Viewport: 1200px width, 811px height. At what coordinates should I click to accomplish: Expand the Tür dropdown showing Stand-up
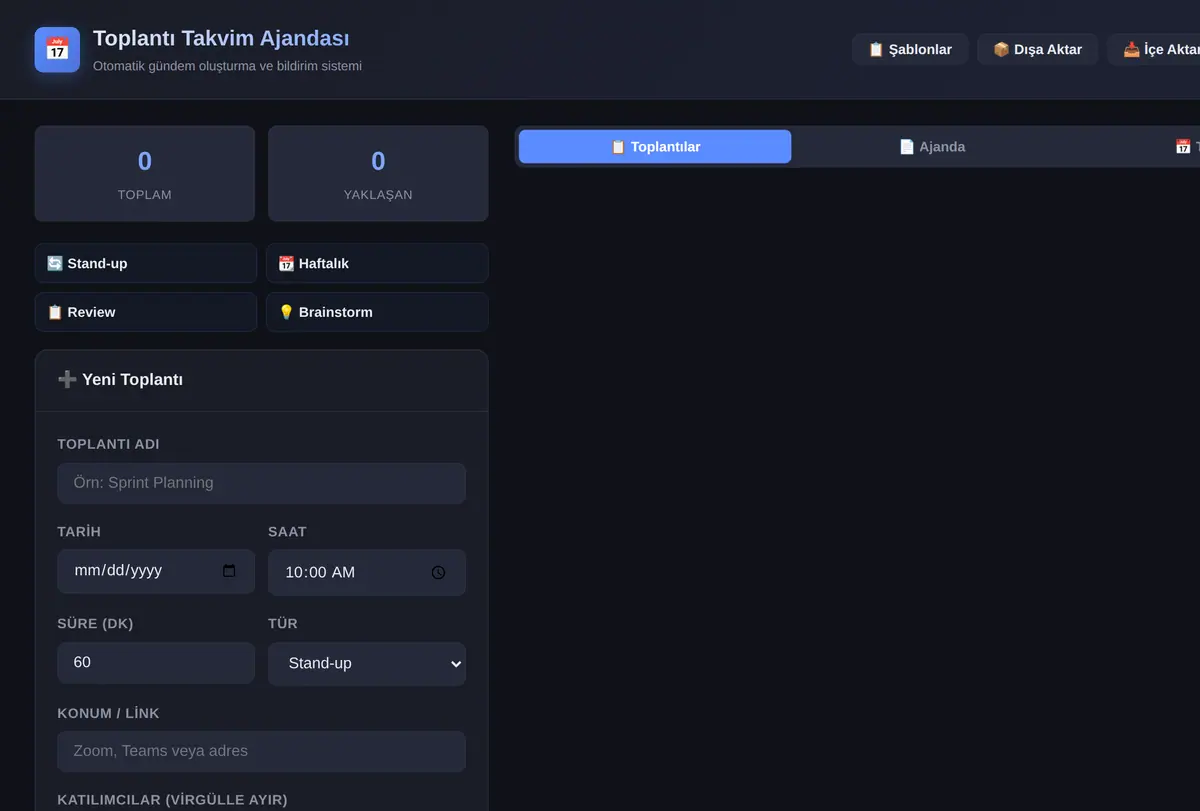point(367,663)
